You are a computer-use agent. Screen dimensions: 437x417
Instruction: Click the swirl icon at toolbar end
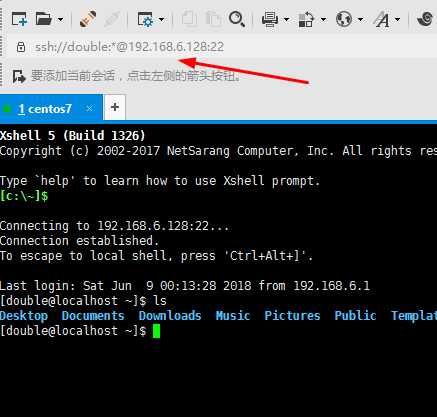425,19
